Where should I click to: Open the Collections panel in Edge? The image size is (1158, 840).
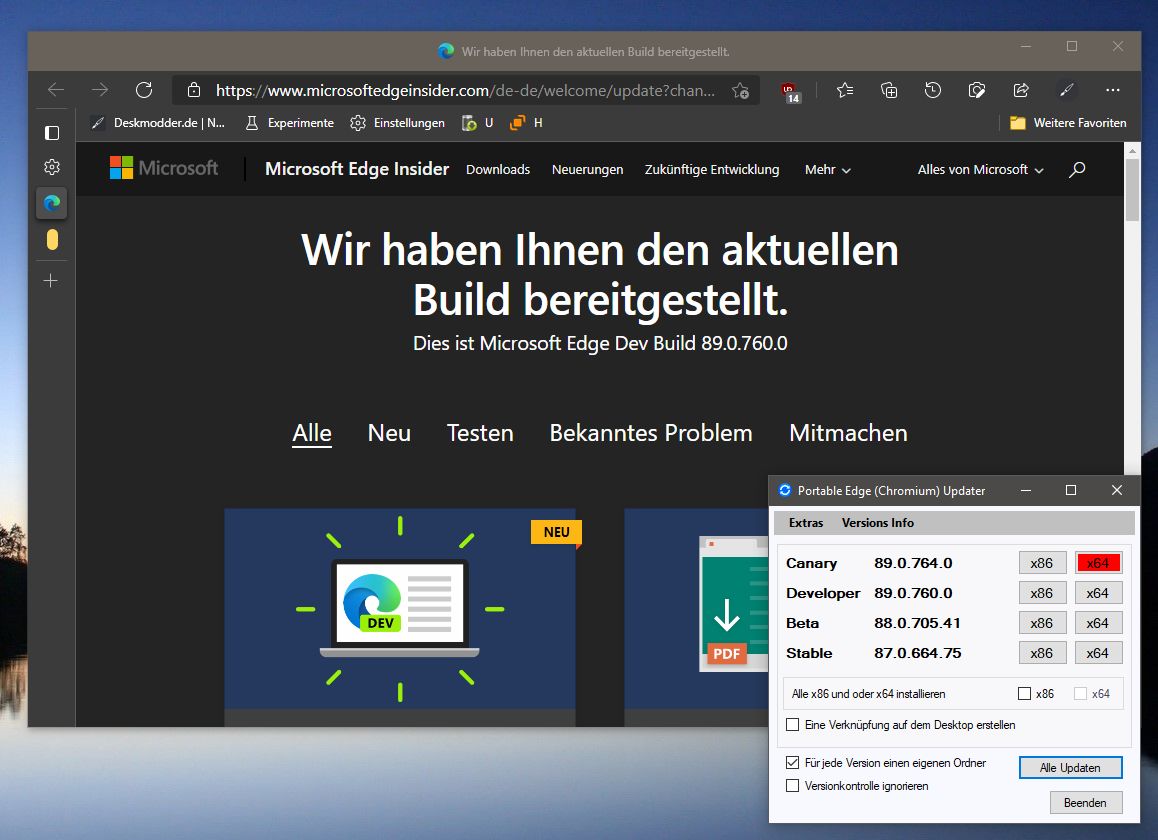[889, 90]
